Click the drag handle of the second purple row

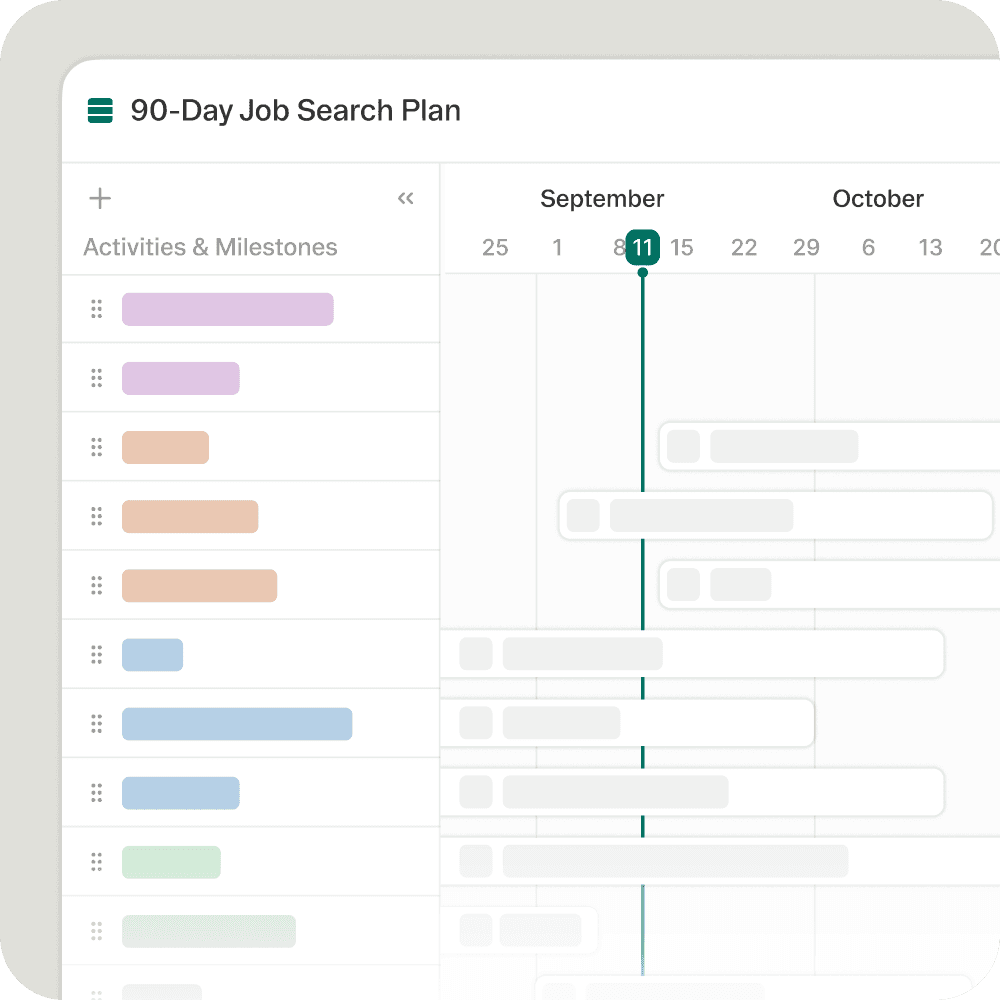[x=97, y=378]
